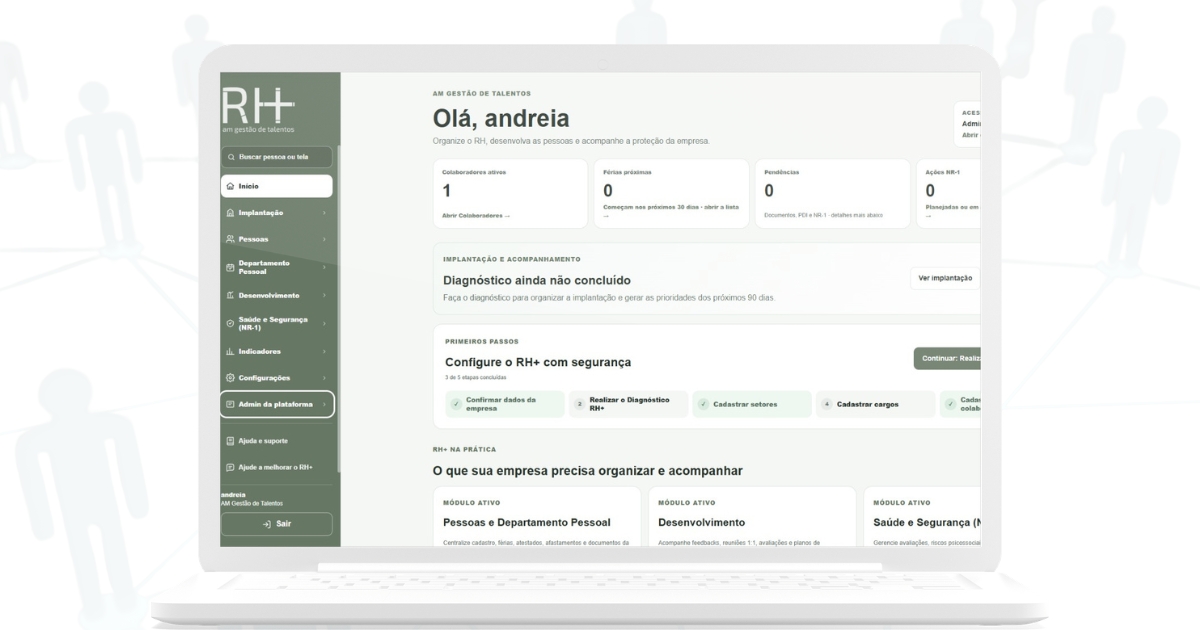The width and height of the screenshot is (1200, 630).
Task: Open the Colaboradores ativos card
Action: [510, 193]
